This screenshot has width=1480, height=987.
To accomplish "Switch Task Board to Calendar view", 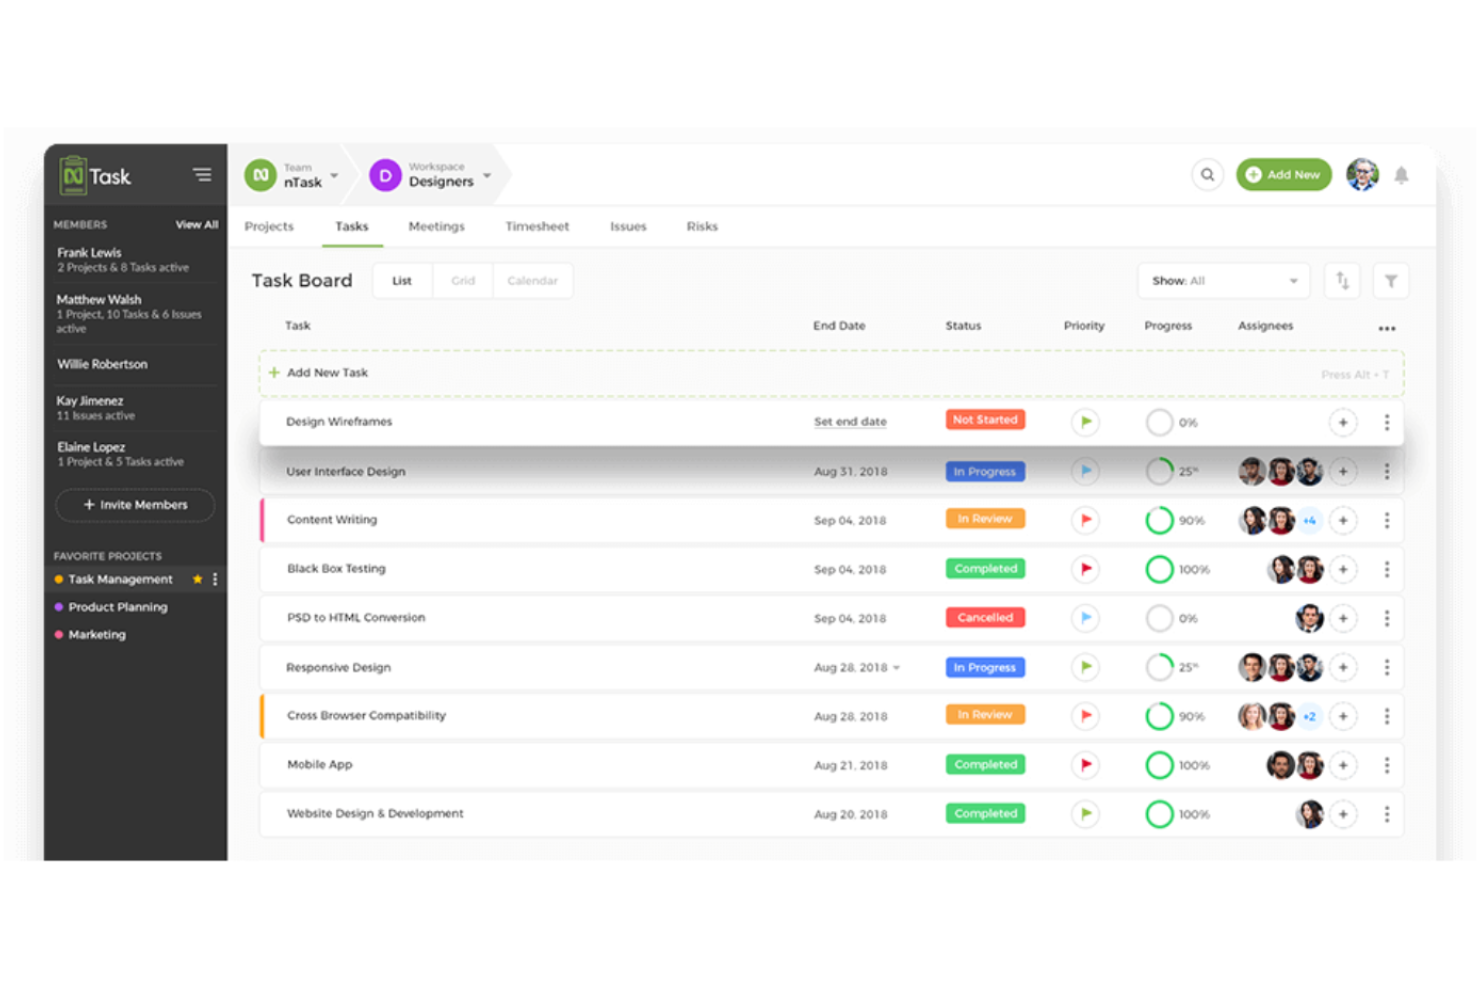I will click(532, 281).
